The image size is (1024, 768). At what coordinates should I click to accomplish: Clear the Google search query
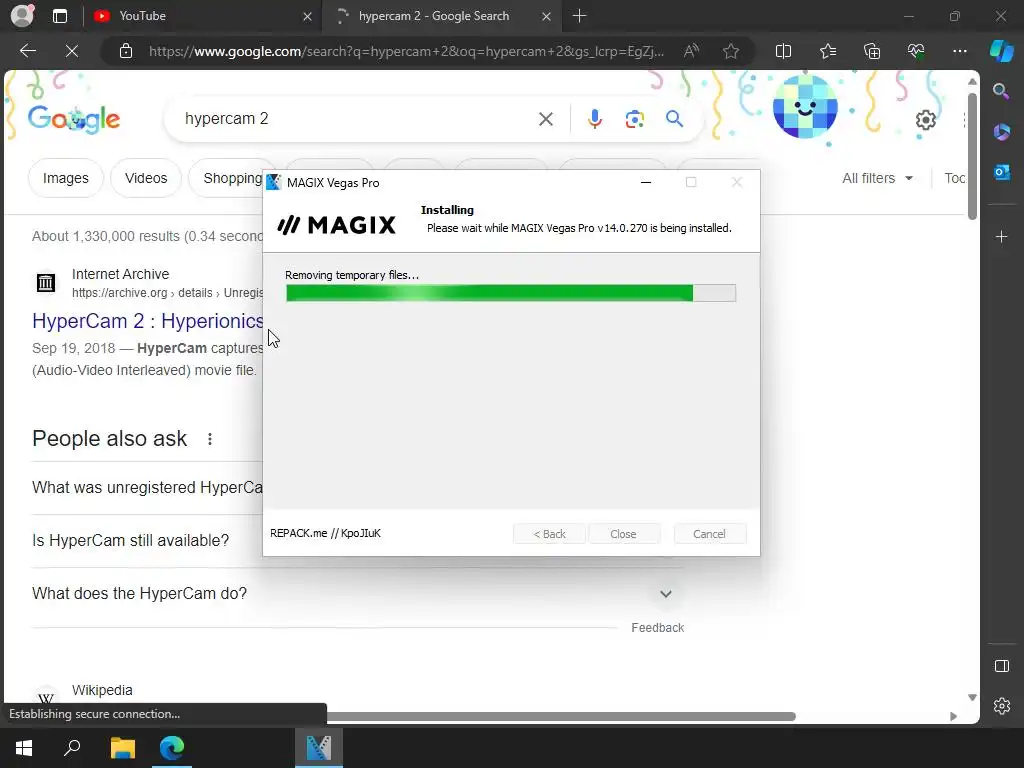coord(546,119)
